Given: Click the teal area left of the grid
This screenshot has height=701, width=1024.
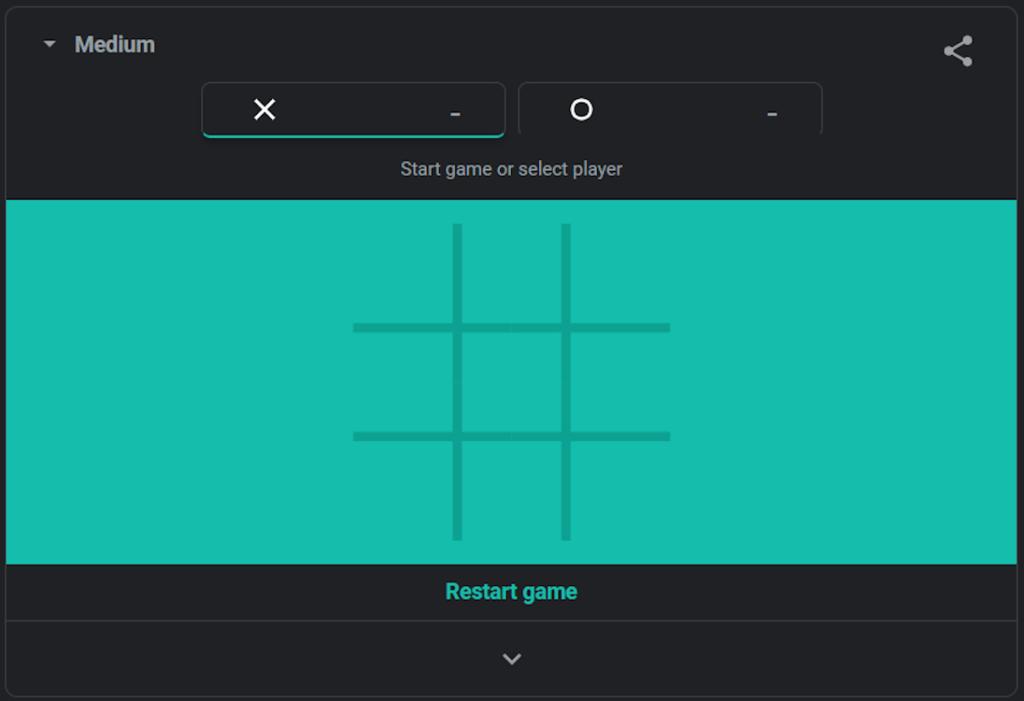Looking at the screenshot, I should [x=180, y=382].
